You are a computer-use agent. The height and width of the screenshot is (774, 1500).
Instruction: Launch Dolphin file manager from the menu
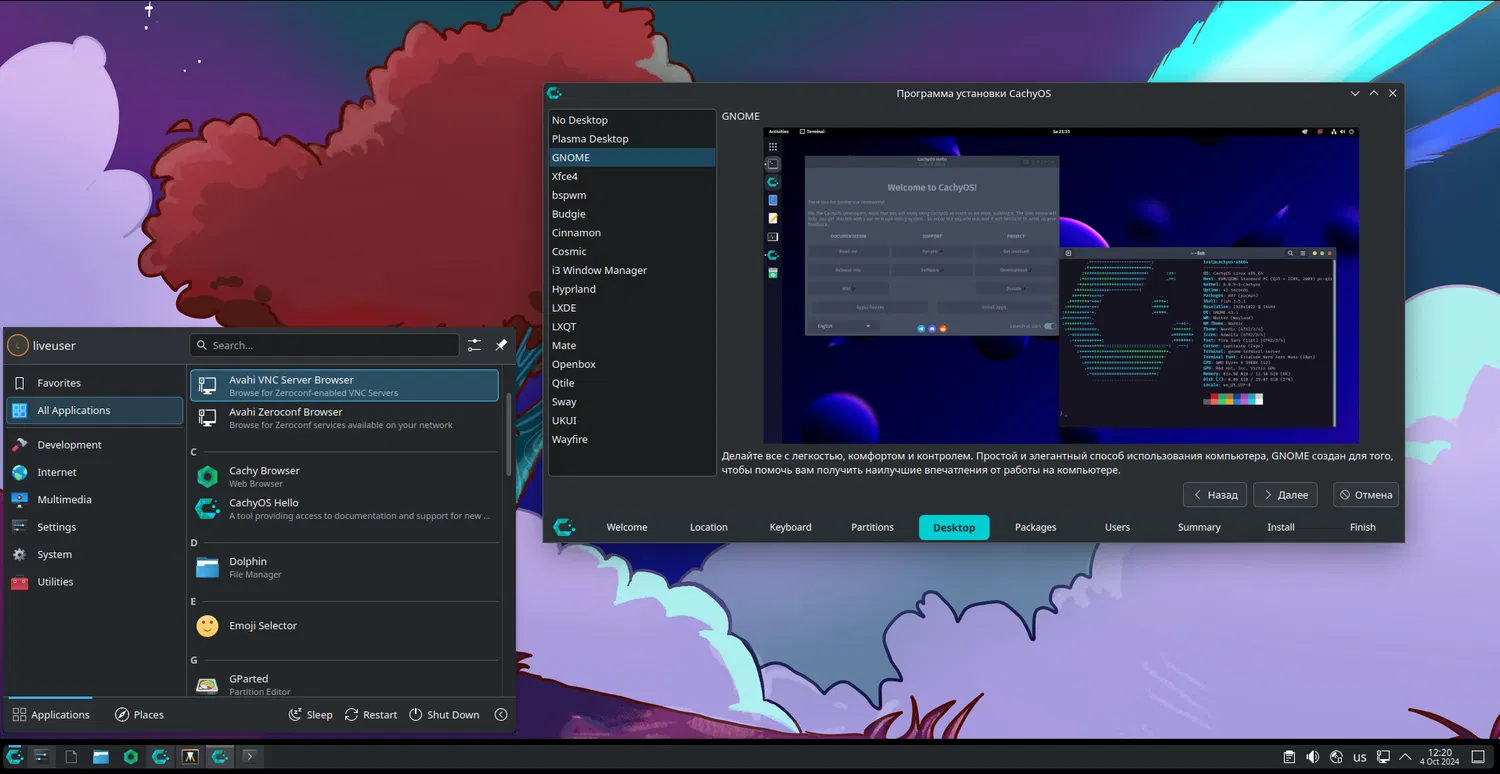click(248, 567)
